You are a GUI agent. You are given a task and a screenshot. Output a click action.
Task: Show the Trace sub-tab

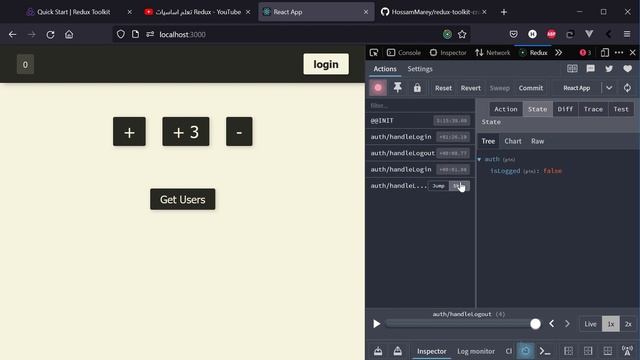pyautogui.click(x=593, y=109)
